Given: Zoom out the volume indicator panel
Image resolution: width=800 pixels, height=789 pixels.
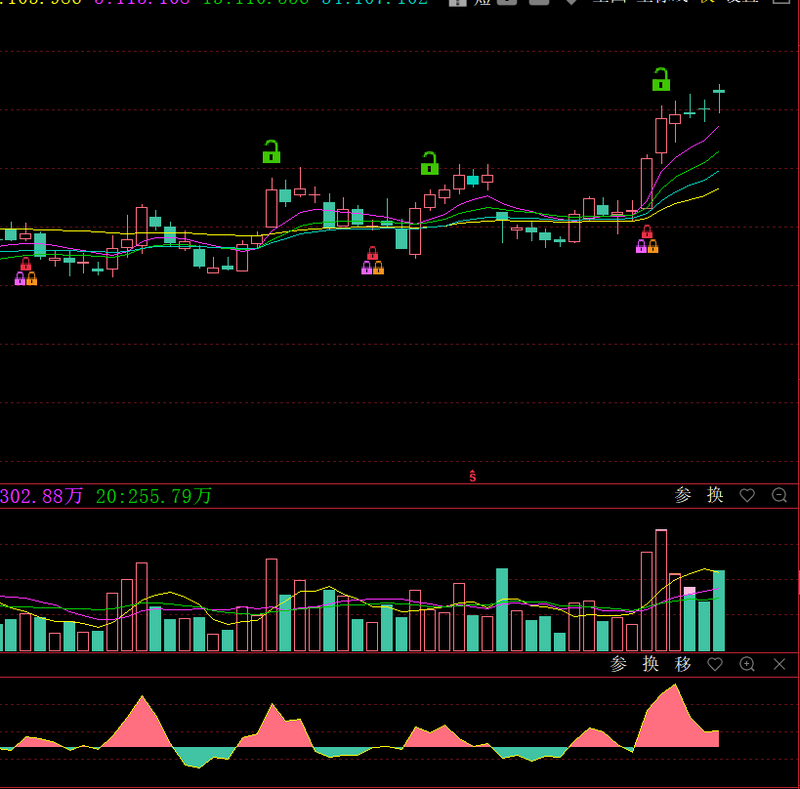Looking at the screenshot, I should click(779, 495).
